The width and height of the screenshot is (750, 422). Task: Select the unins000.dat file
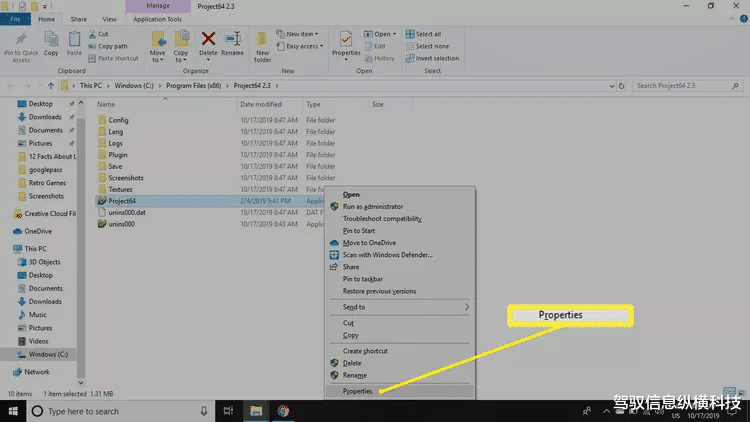point(127,212)
